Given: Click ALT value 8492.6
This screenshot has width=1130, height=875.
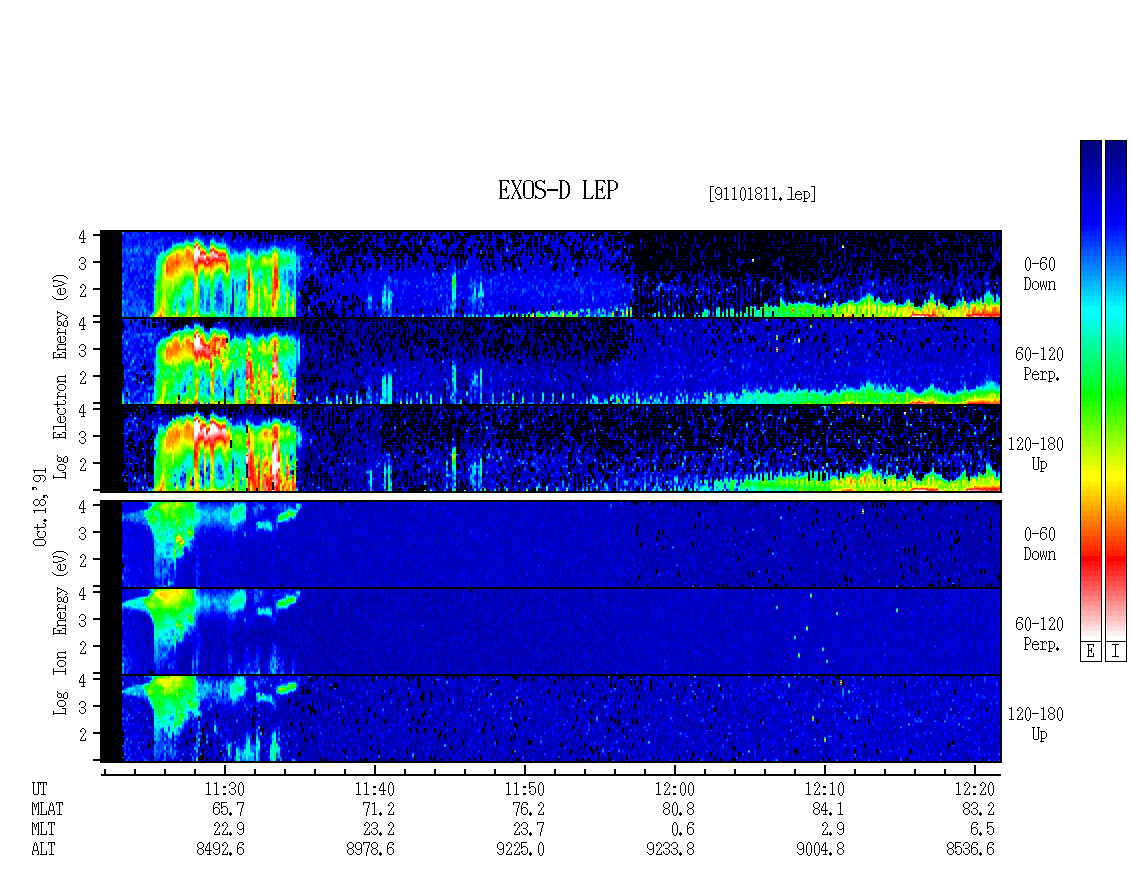Looking at the screenshot, I should coord(221,850).
